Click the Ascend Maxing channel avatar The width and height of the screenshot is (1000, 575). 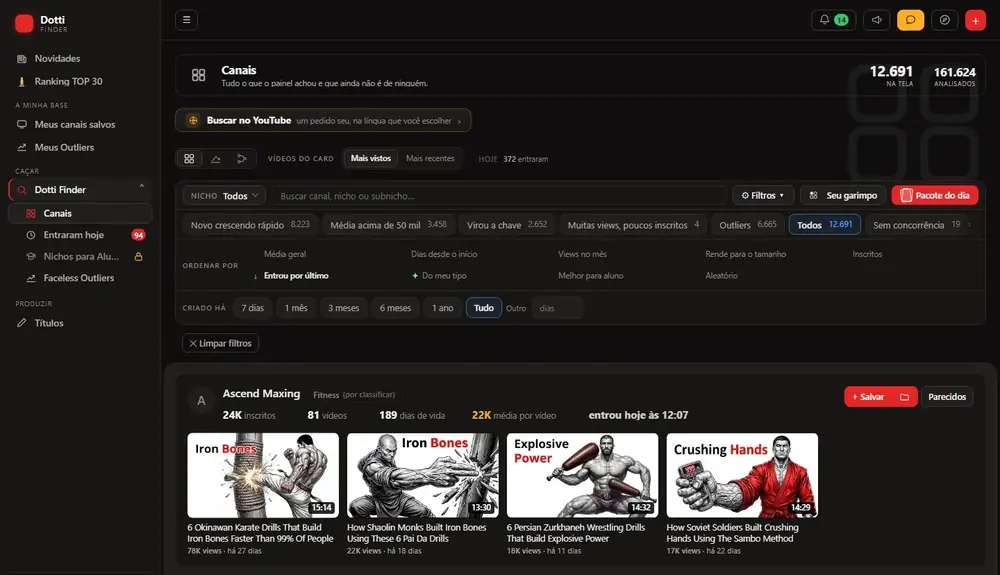tap(201, 401)
